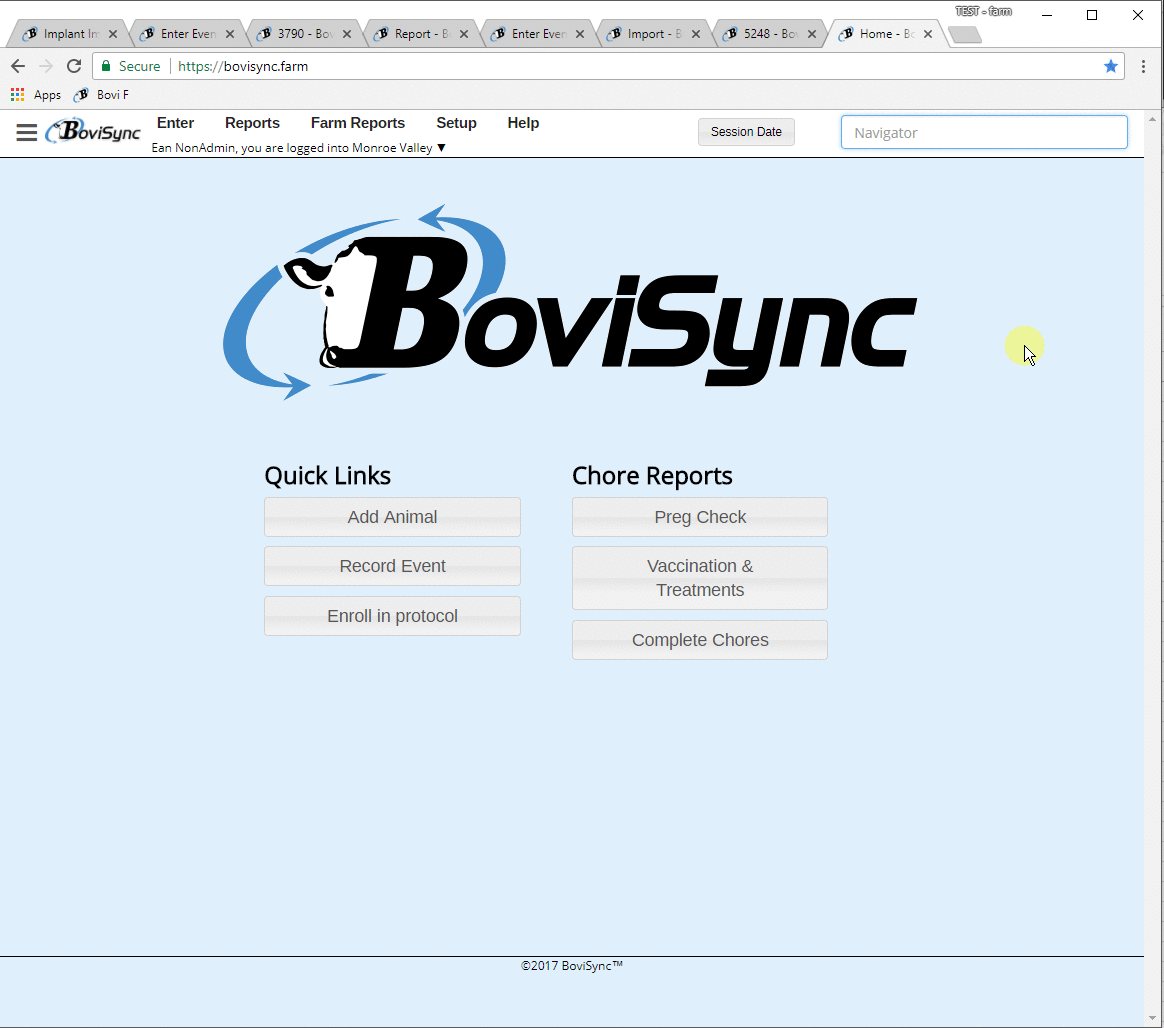Screen dimensions: 1164x1028
Task: Close the Implant Im tab
Action: (113, 34)
